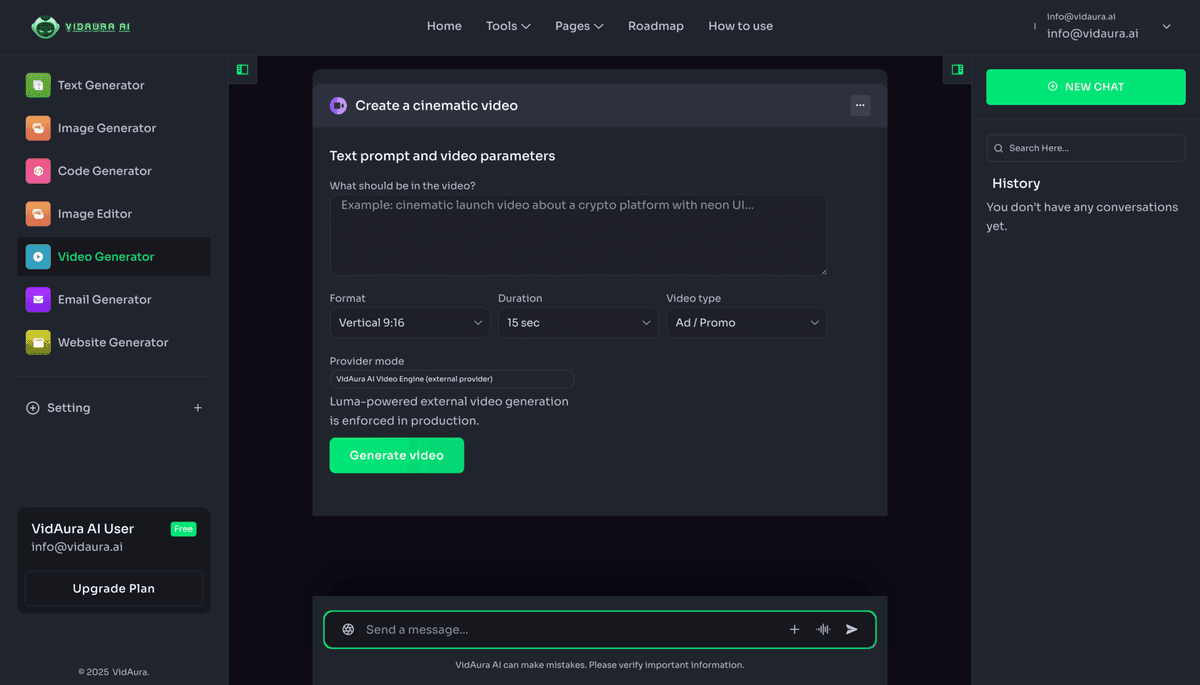Click the plus attachment icon in message bar
Screen dimensions: 1200x685
click(x=795, y=630)
